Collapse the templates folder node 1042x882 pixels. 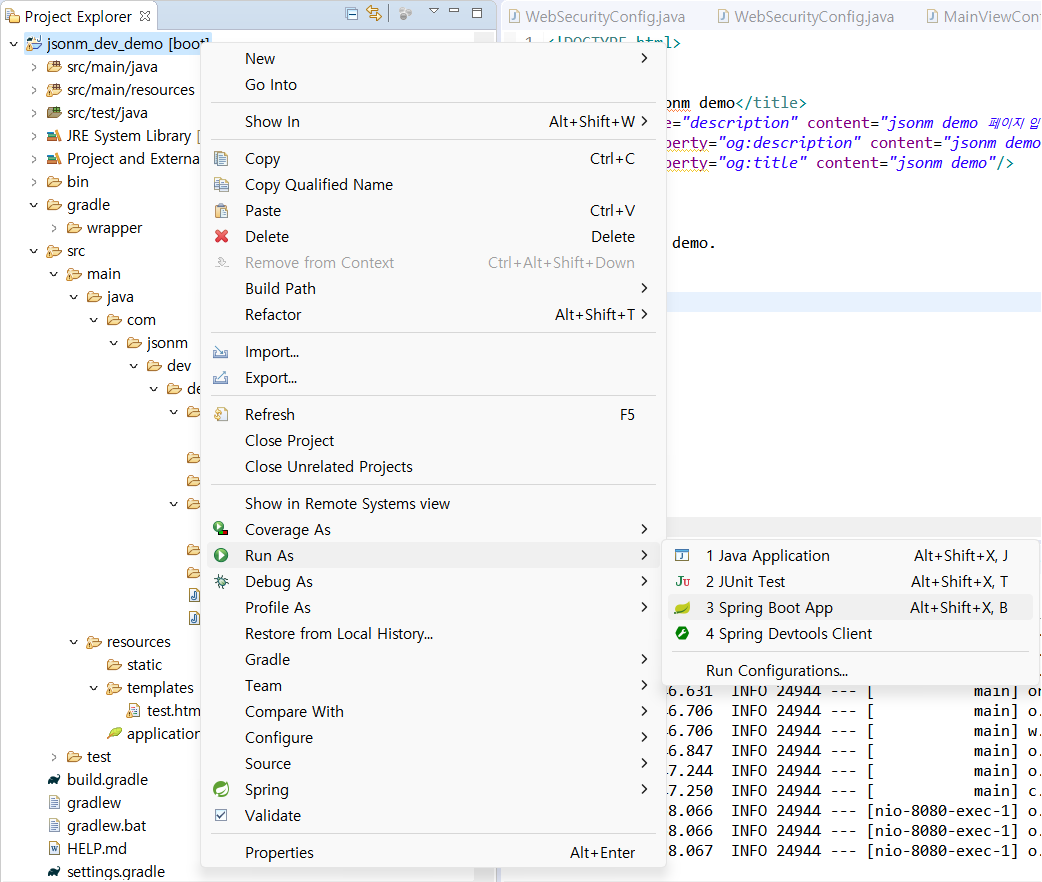click(94, 688)
